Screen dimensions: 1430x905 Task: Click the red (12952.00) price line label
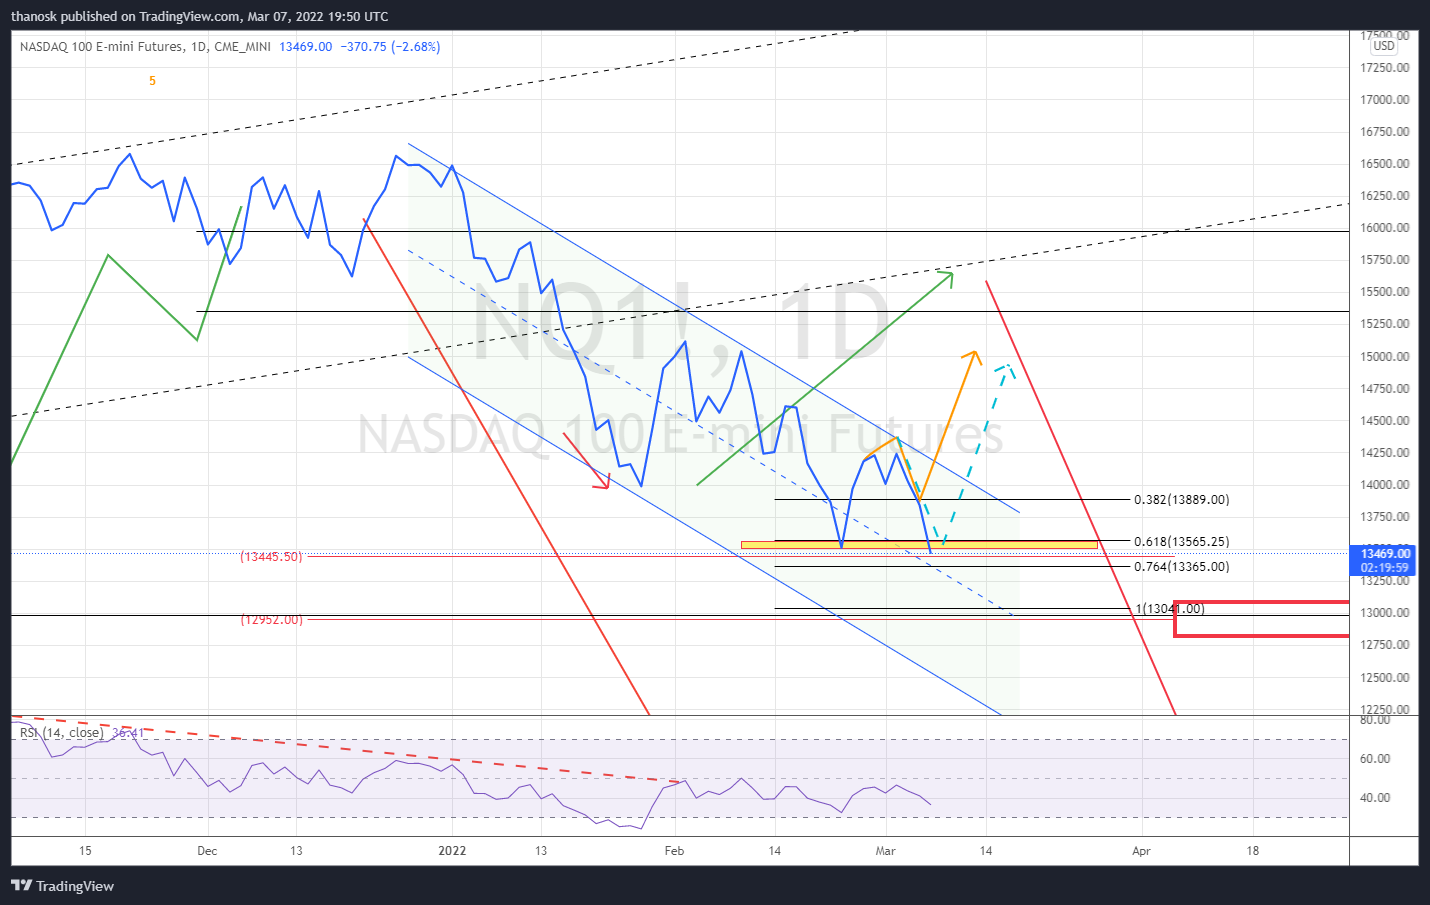coord(271,620)
